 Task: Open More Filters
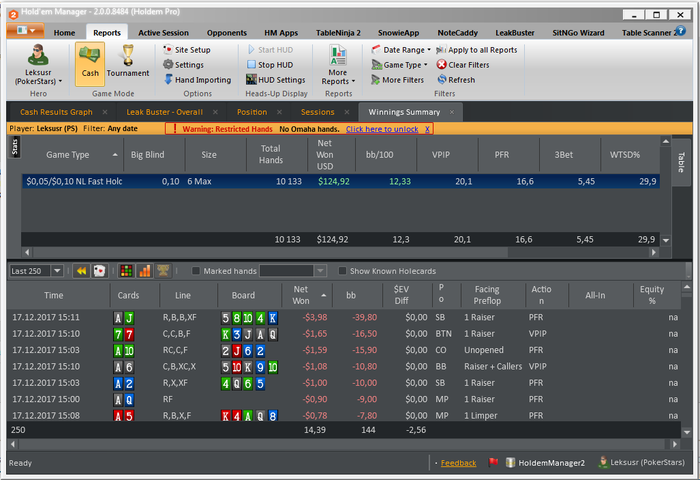(x=397, y=80)
